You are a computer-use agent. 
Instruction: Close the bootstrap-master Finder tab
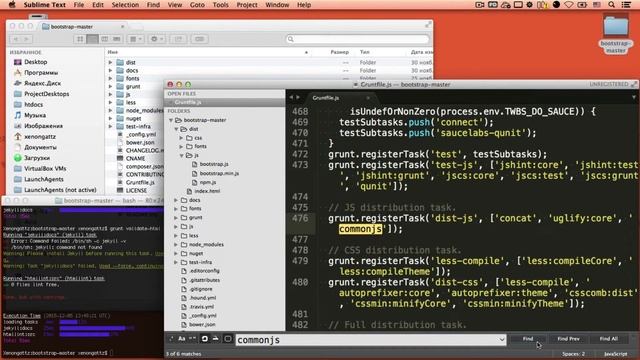click(x=122, y=27)
